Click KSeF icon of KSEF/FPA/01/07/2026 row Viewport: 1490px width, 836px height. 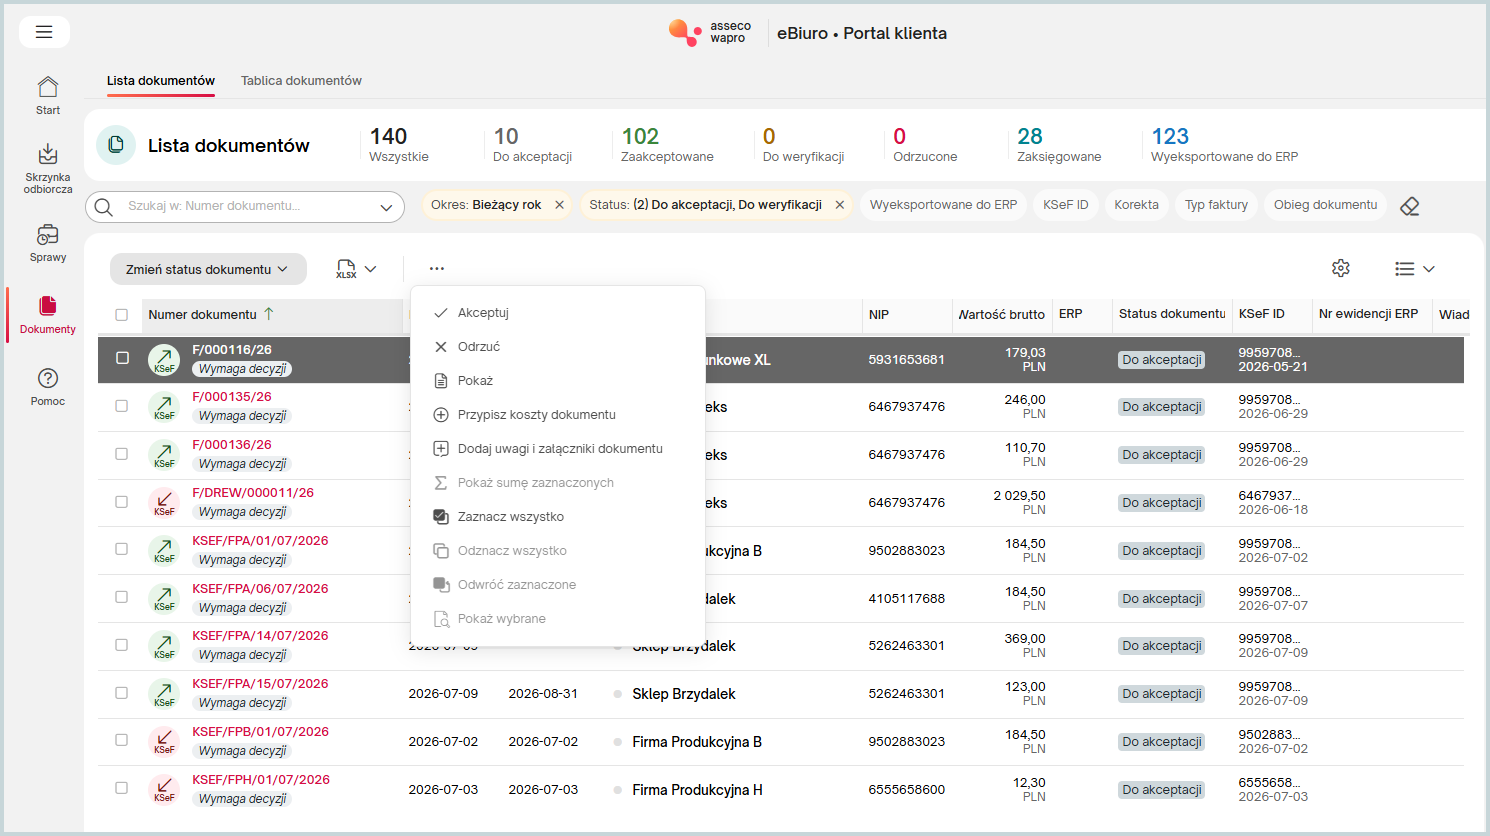point(164,550)
